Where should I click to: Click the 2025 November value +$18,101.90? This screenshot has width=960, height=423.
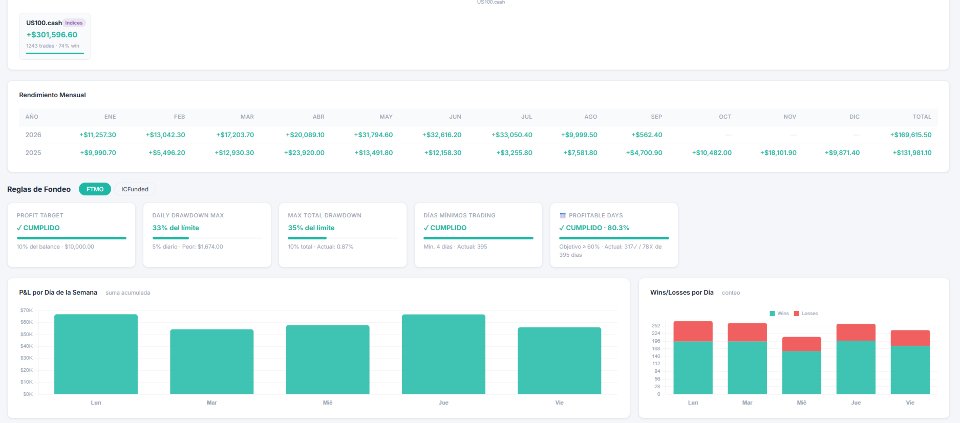tap(779, 152)
